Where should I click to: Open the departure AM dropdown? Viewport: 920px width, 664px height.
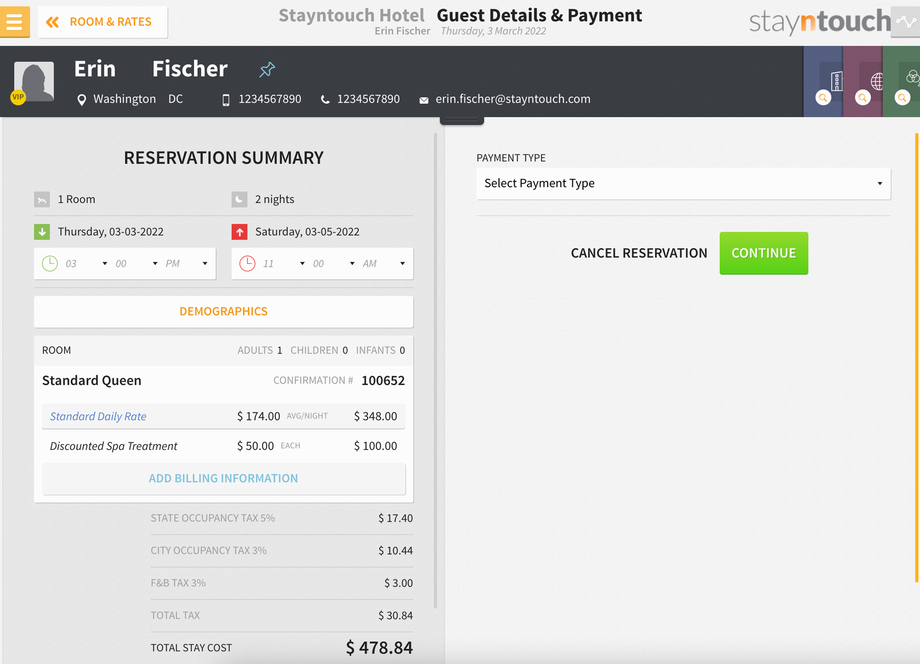(384, 264)
